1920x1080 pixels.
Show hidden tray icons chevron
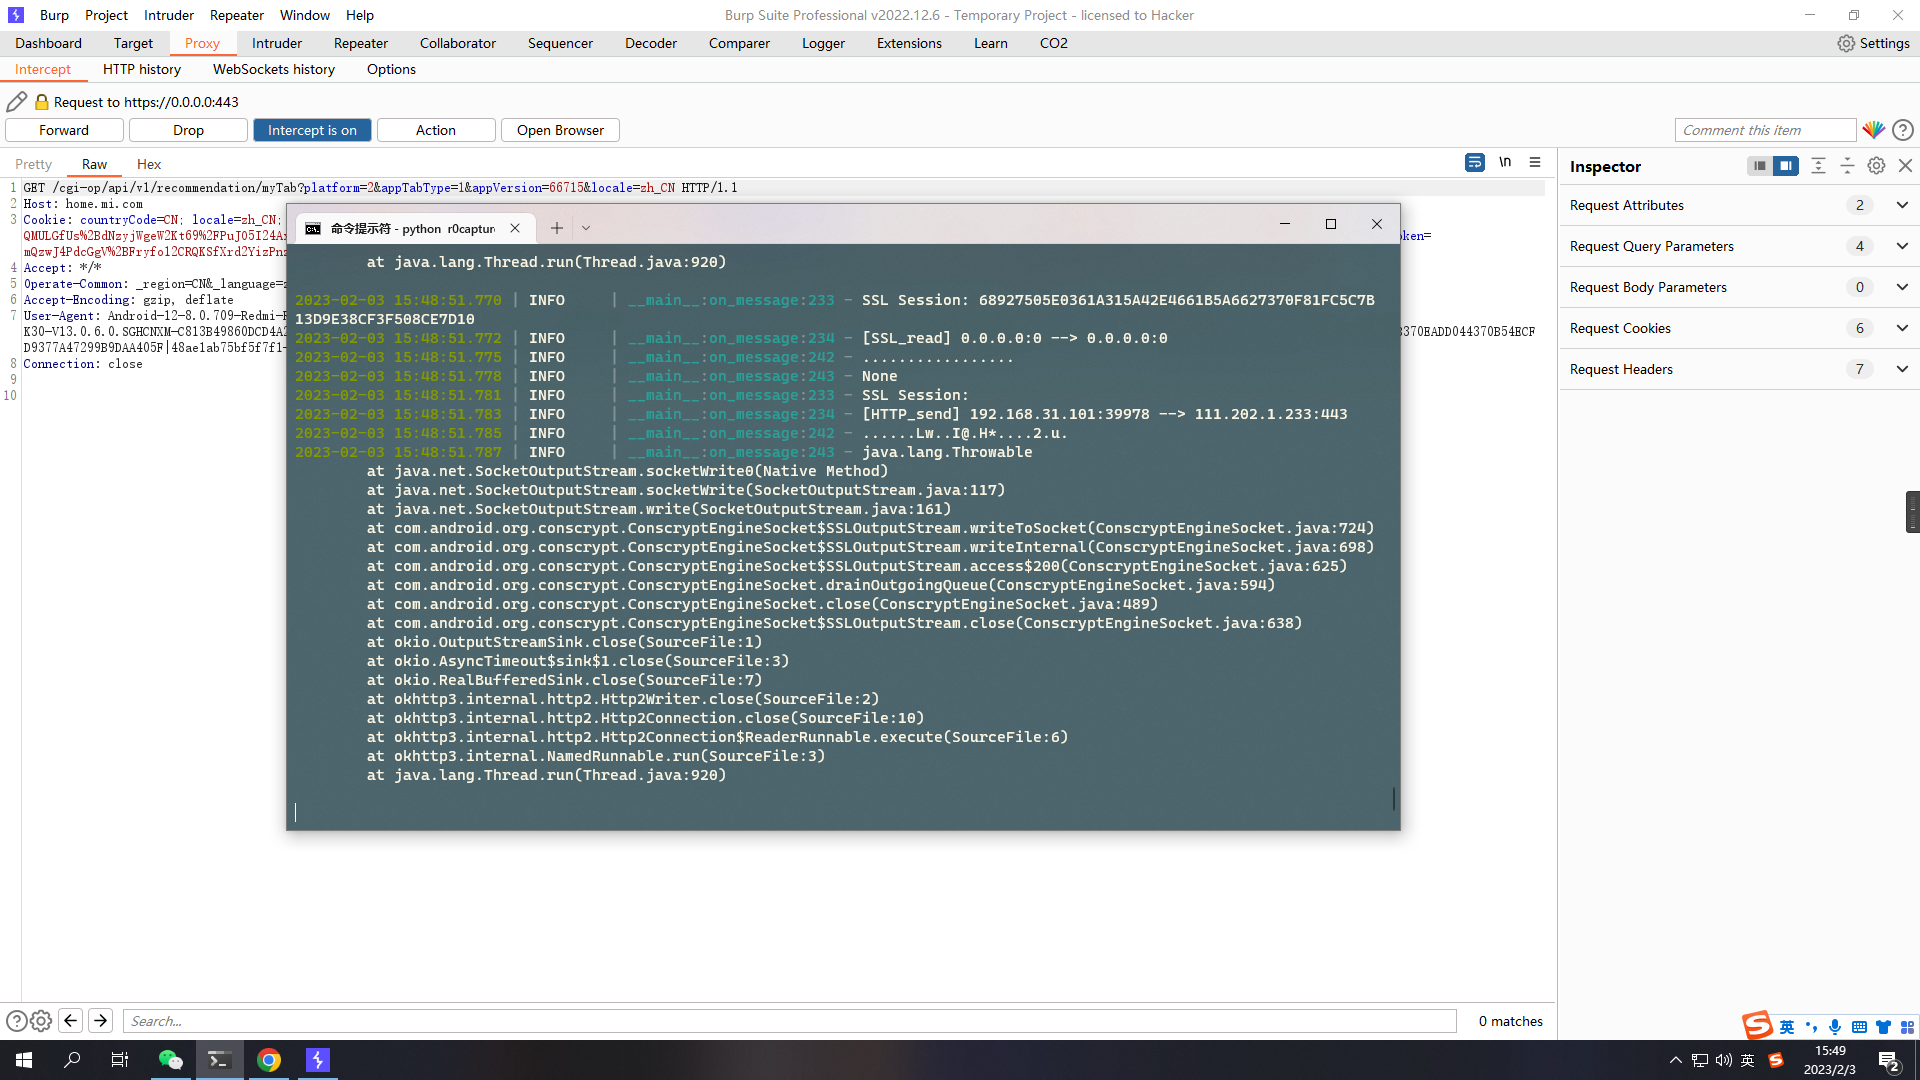pos(1676,1060)
